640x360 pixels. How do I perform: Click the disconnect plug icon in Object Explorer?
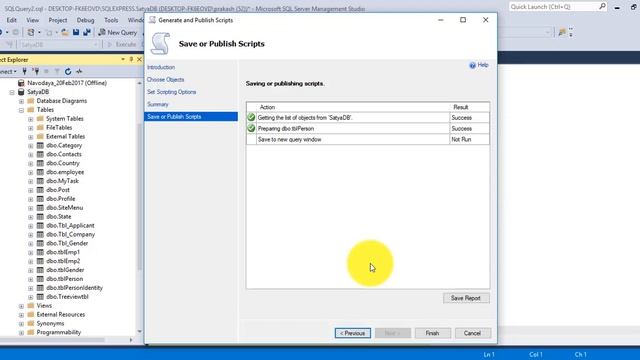(x=36, y=71)
